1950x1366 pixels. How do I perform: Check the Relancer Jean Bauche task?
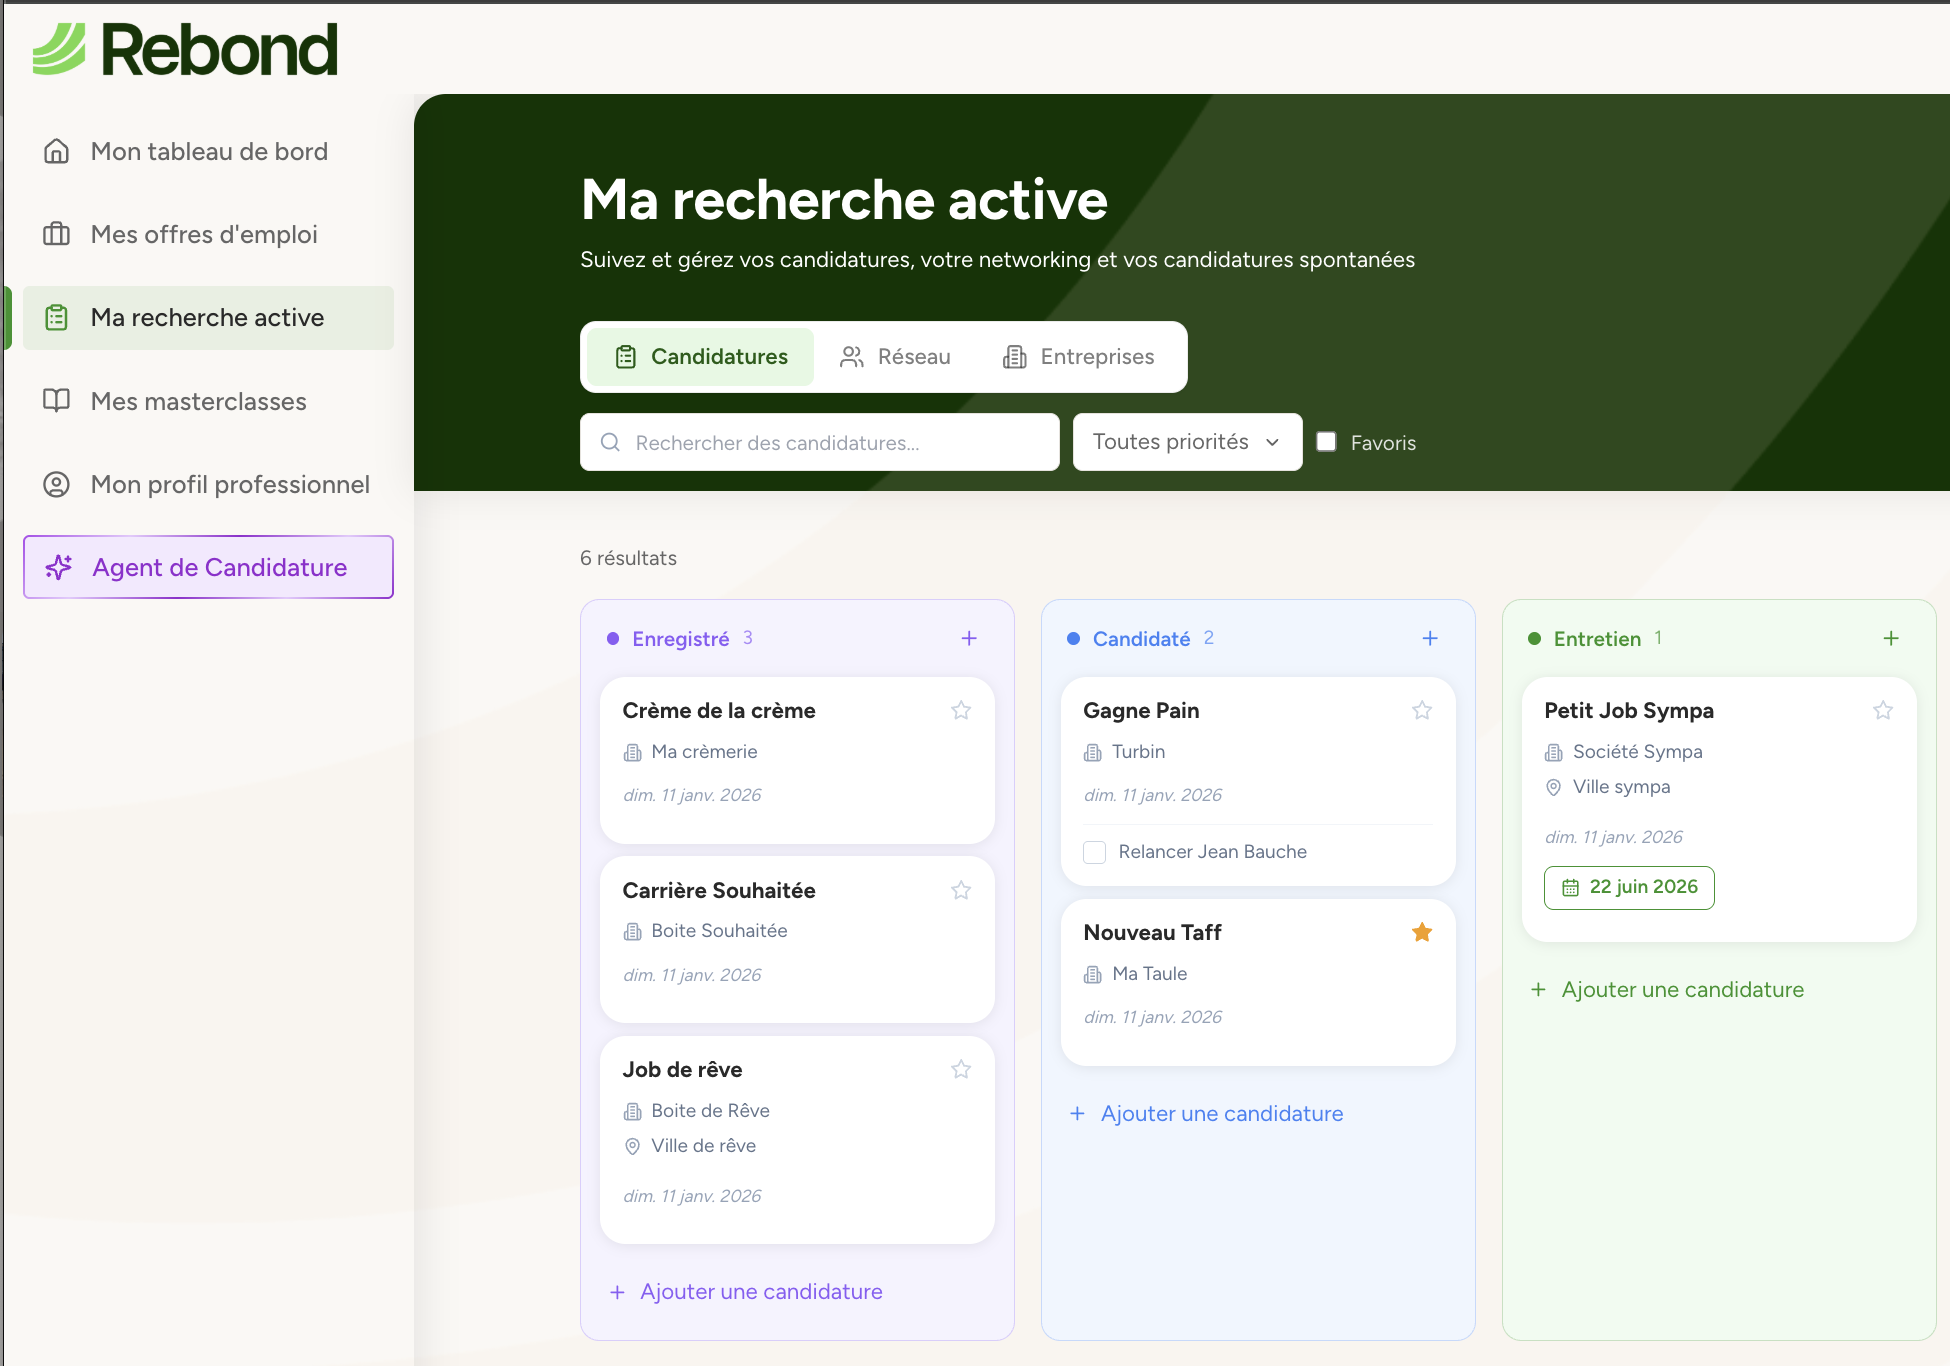point(1095,852)
